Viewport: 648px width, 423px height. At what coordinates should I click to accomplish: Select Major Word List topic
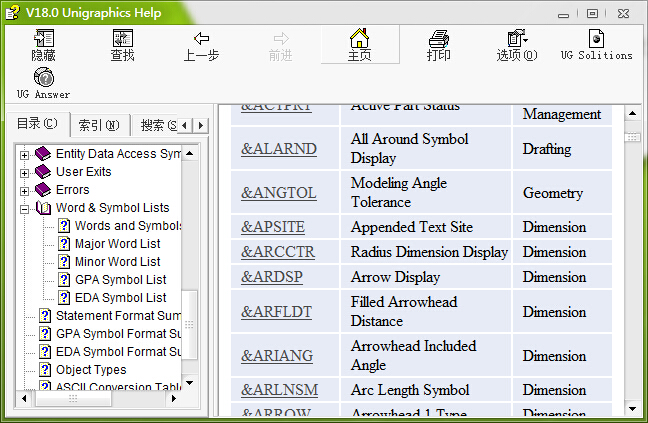(x=117, y=244)
